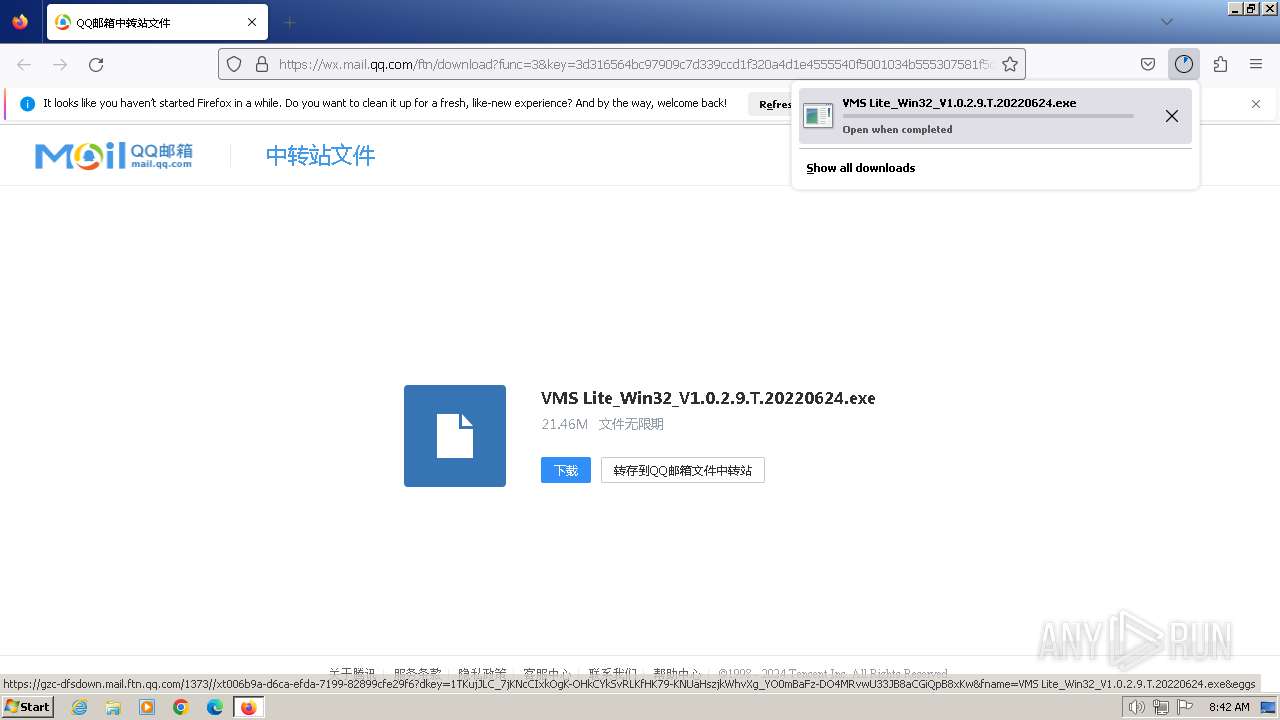1280x720 pixels.
Task: Click the network tray icon
Action: pyautogui.click(x=1161, y=707)
